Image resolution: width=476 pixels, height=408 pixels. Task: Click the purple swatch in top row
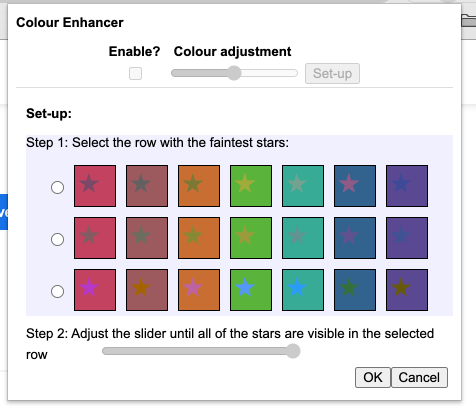point(407,186)
